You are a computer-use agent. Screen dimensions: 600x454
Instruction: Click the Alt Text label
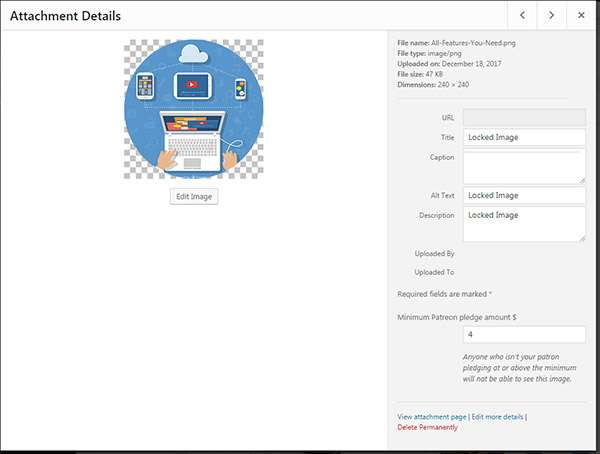(442, 196)
